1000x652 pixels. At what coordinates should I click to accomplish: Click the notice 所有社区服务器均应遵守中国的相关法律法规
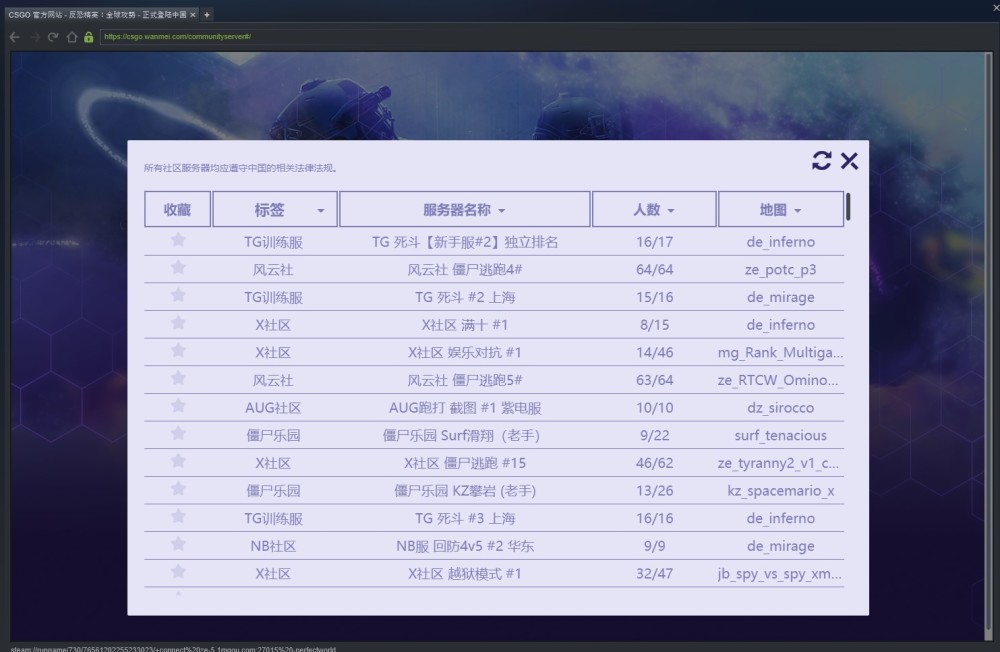[240, 168]
